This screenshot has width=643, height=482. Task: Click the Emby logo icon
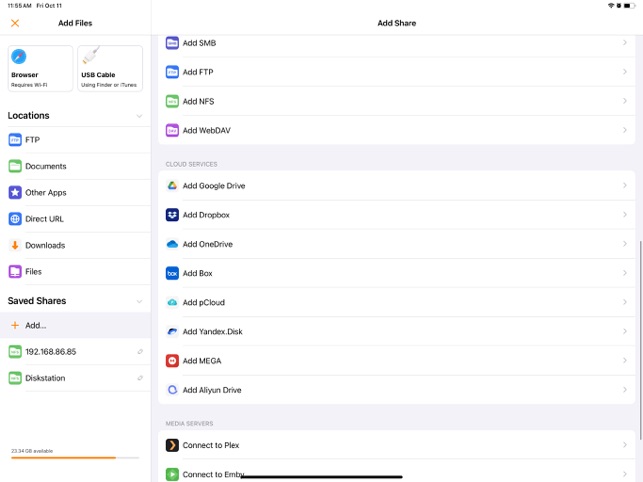pos(172,474)
